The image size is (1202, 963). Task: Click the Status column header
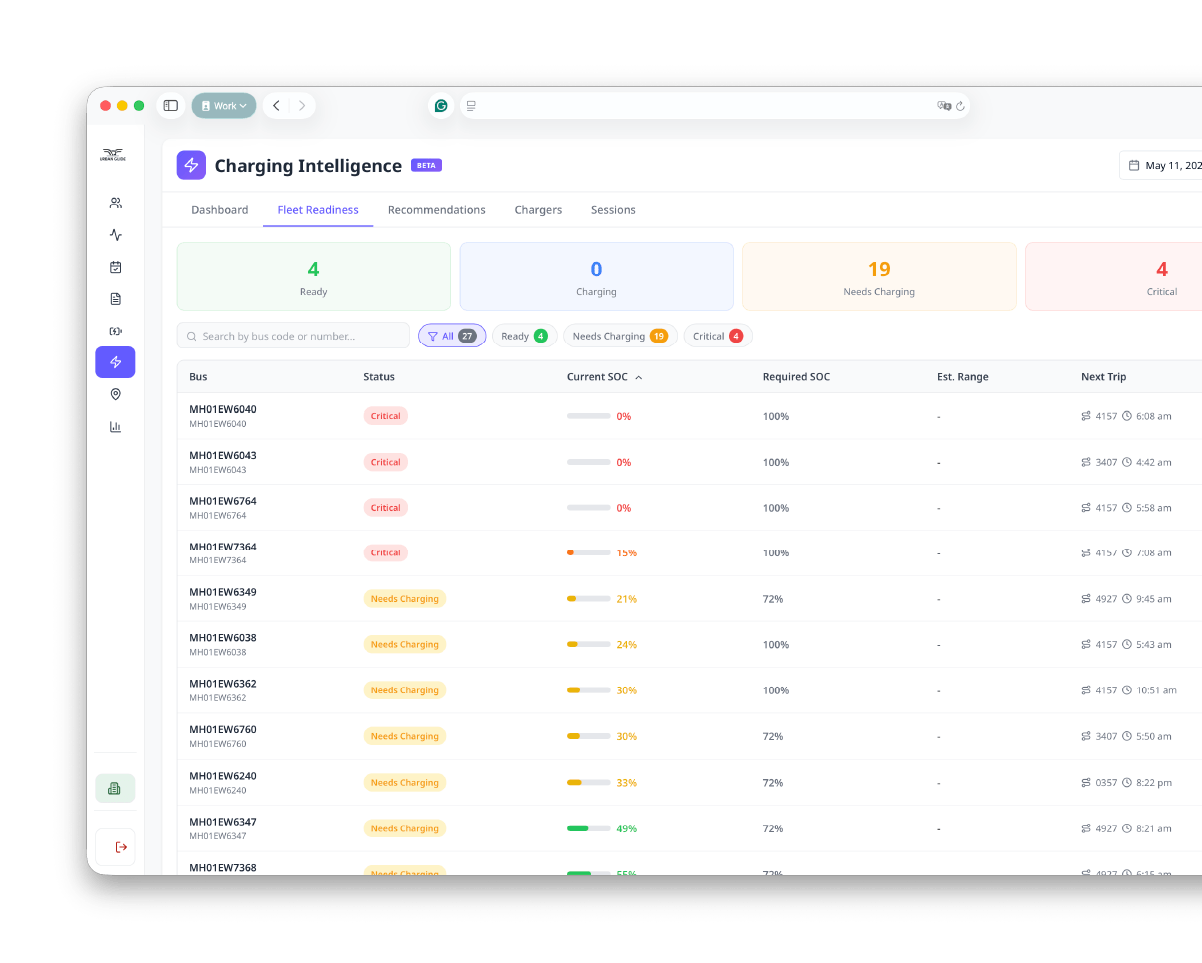click(x=379, y=377)
